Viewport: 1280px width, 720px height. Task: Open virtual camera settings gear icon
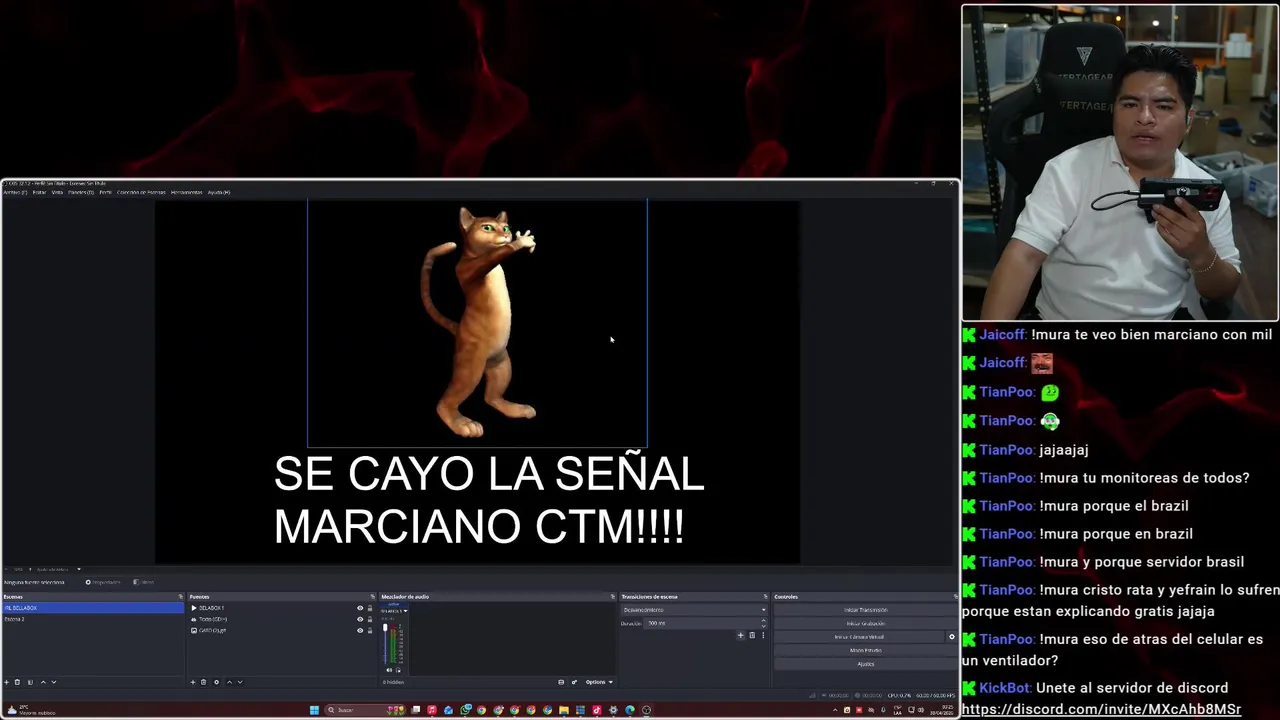pyautogui.click(x=951, y=637)
